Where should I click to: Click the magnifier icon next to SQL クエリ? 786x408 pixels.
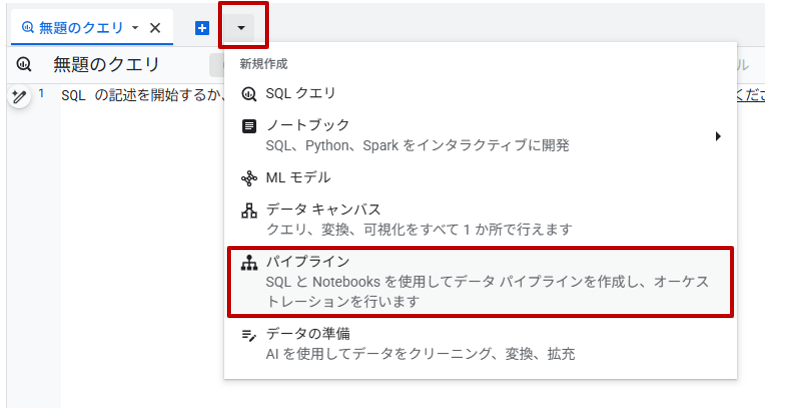tap(249, 94)
